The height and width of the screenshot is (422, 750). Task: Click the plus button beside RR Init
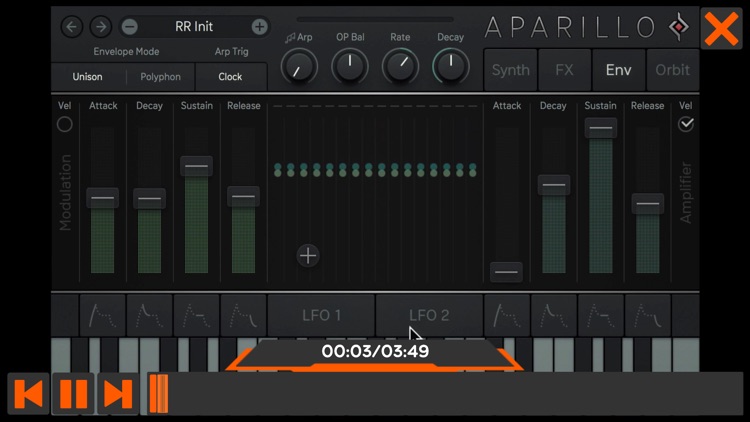pos(259,27)
